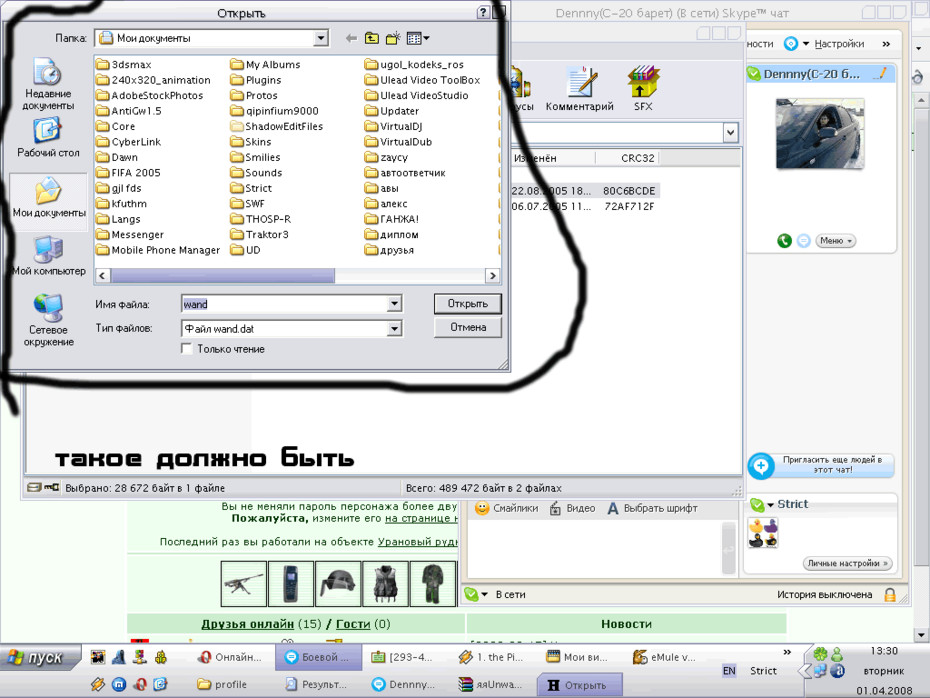Click the back arrow in Open dialog

[x=351, y=39]
